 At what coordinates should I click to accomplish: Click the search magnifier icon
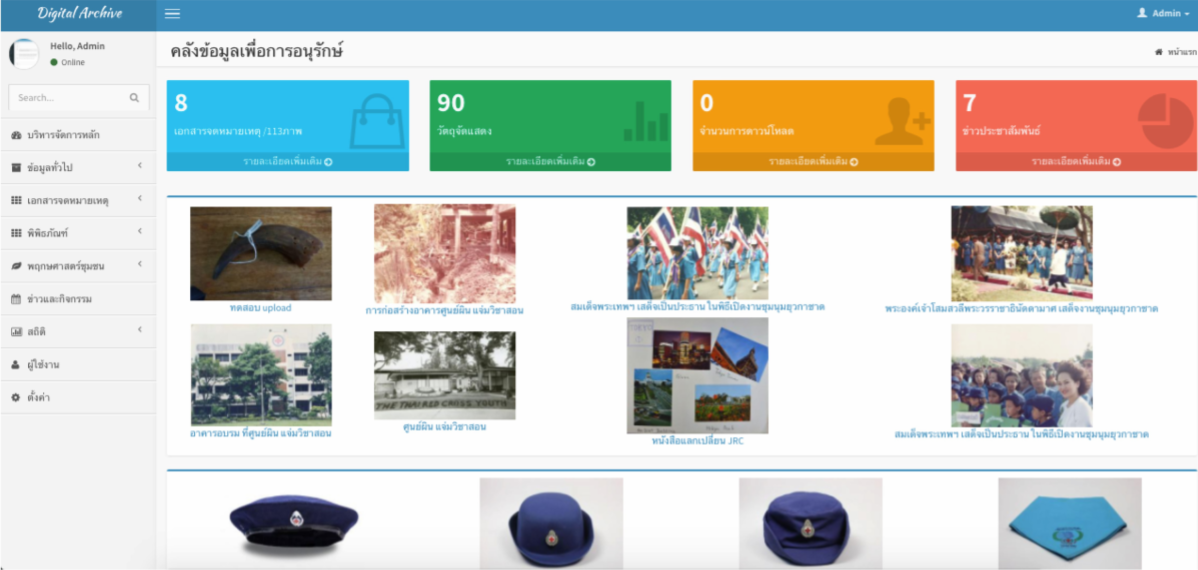pos(134,98)
